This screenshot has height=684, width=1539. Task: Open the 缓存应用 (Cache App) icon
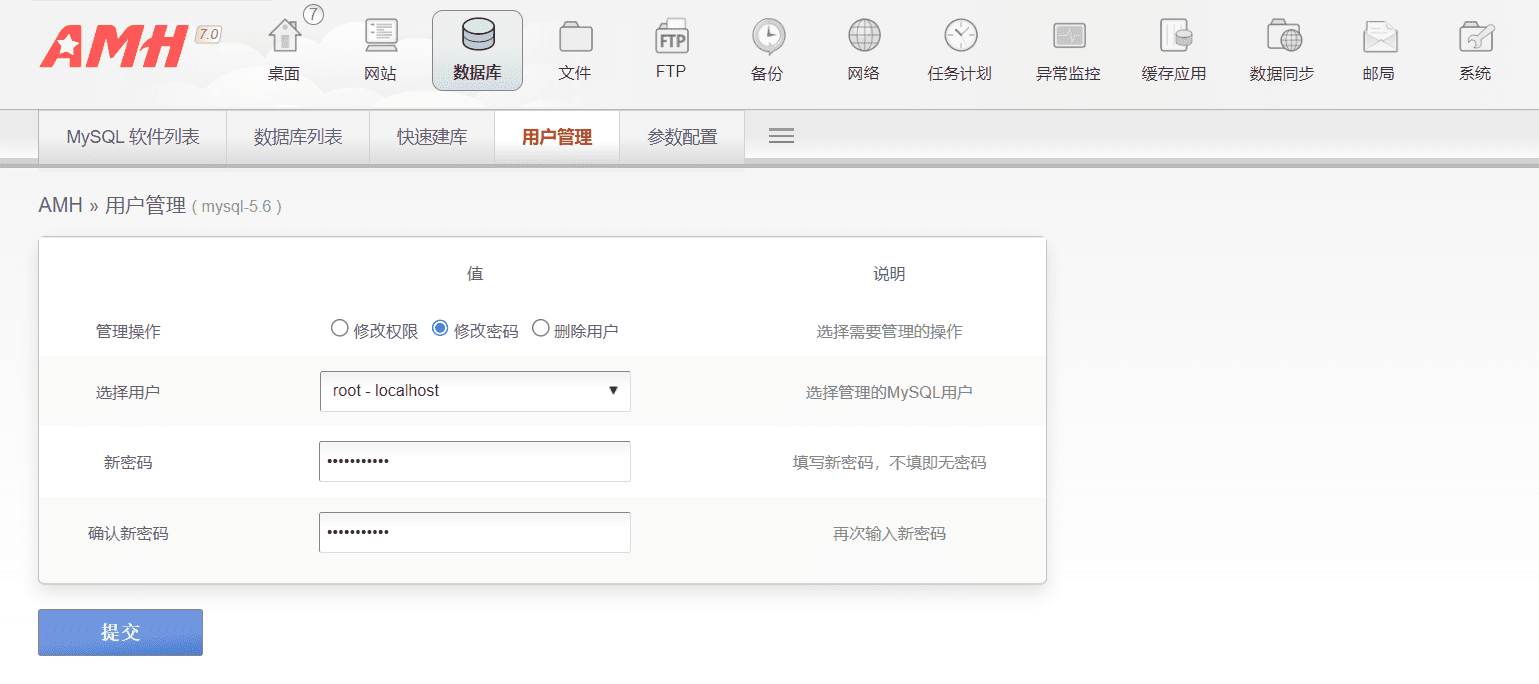click(1172, 45)
